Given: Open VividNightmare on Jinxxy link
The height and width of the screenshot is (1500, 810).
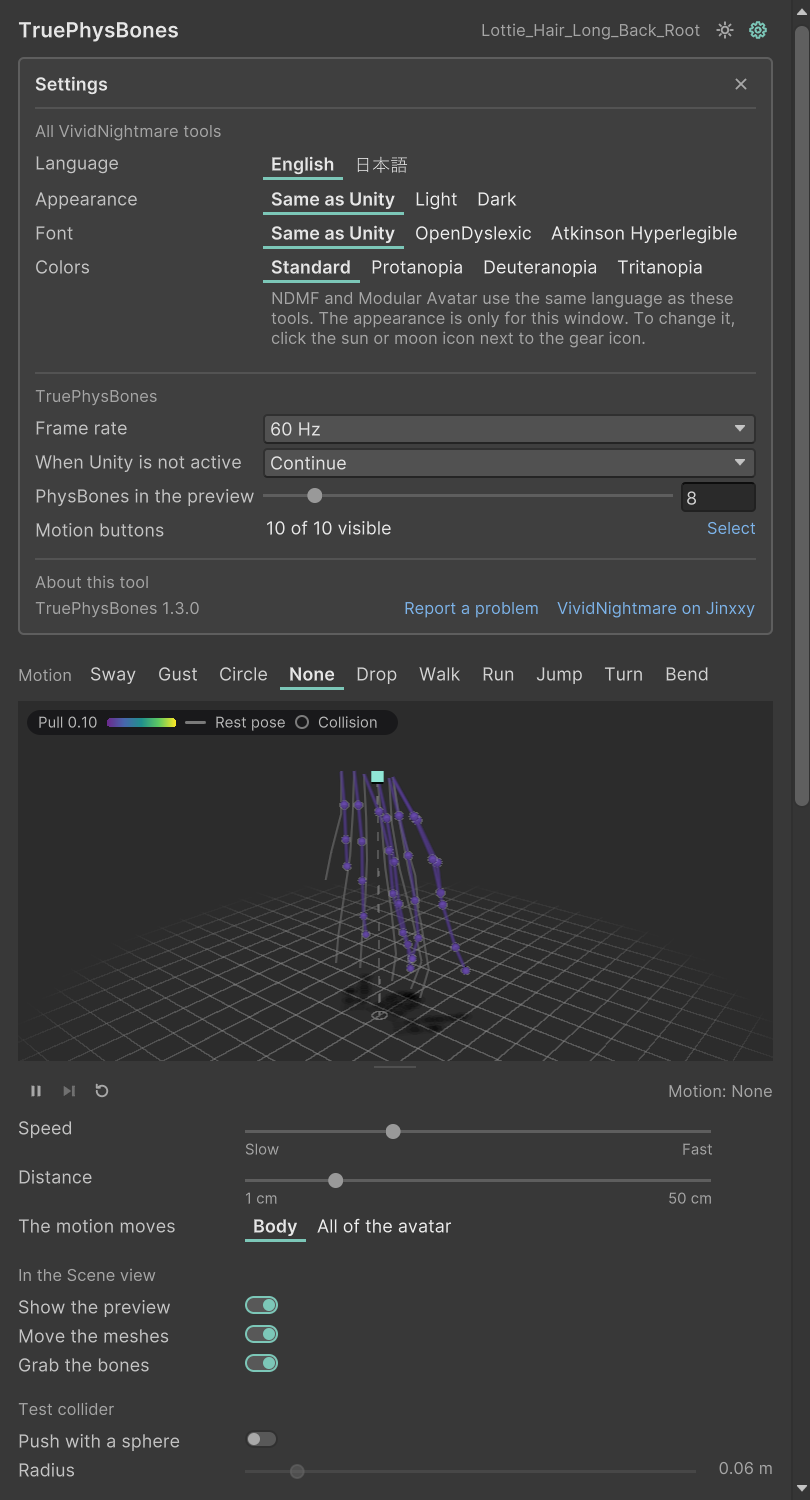Looking at the screenshot, I should 656,608.
